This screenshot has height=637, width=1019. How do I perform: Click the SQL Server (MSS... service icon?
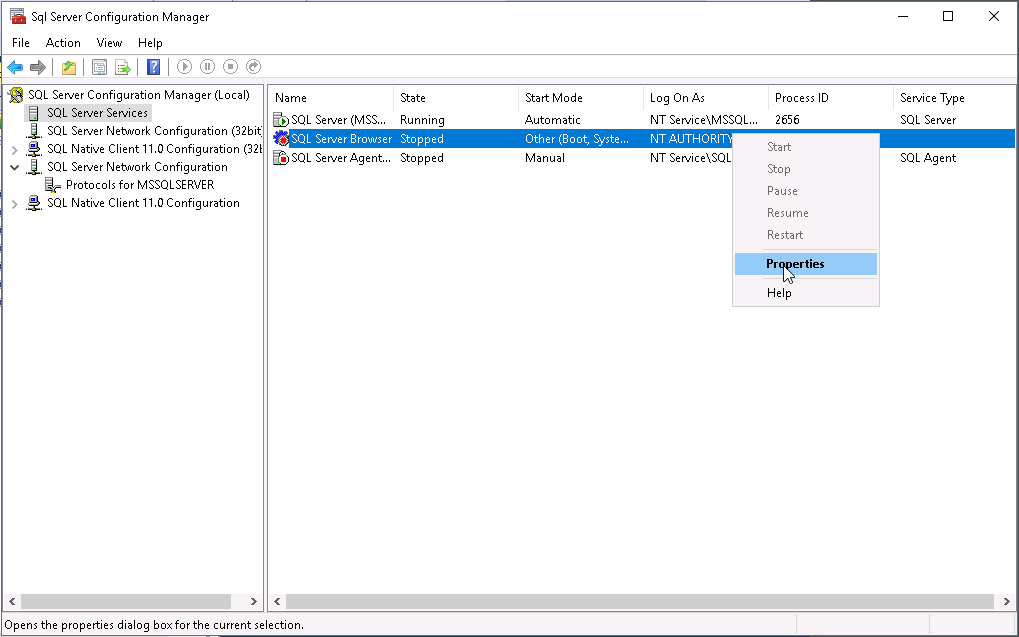point(281,120)
